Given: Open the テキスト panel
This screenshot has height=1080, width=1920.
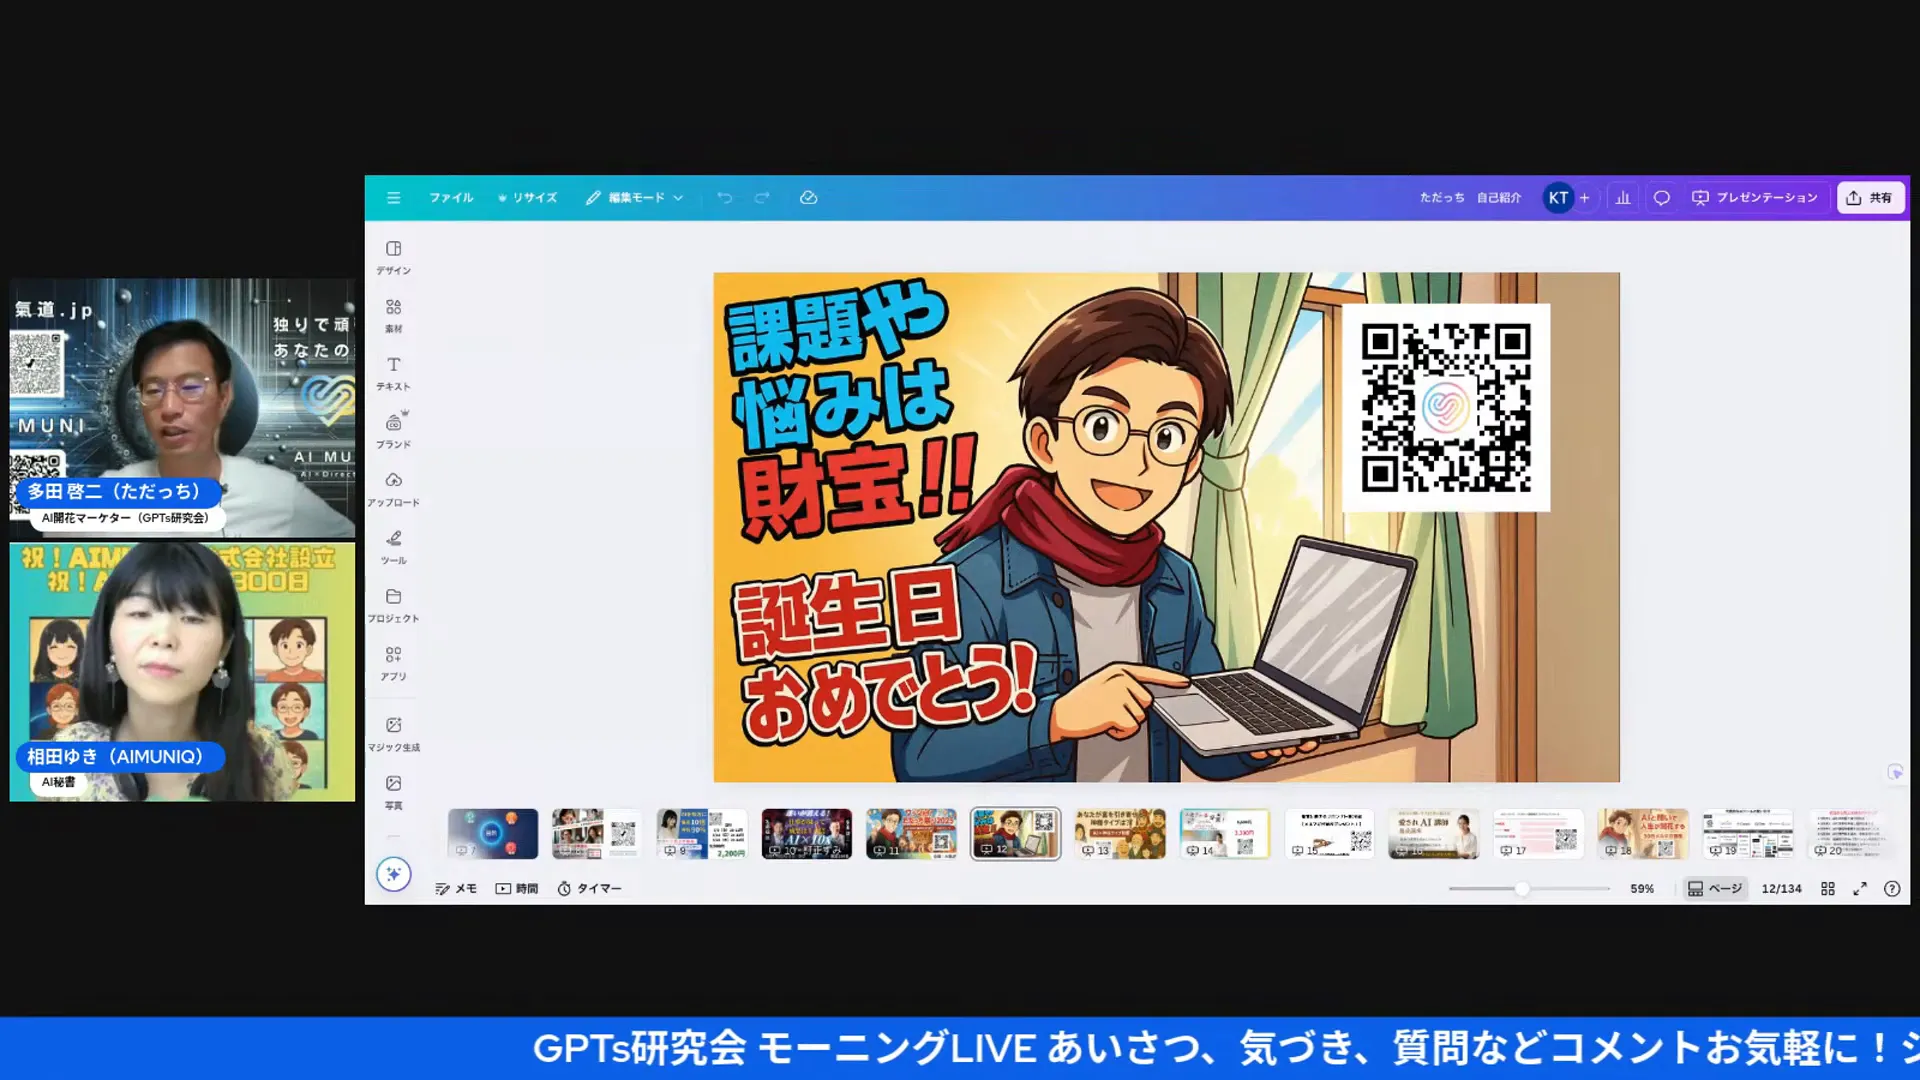Looking at the screenshot, I should 393,373.
